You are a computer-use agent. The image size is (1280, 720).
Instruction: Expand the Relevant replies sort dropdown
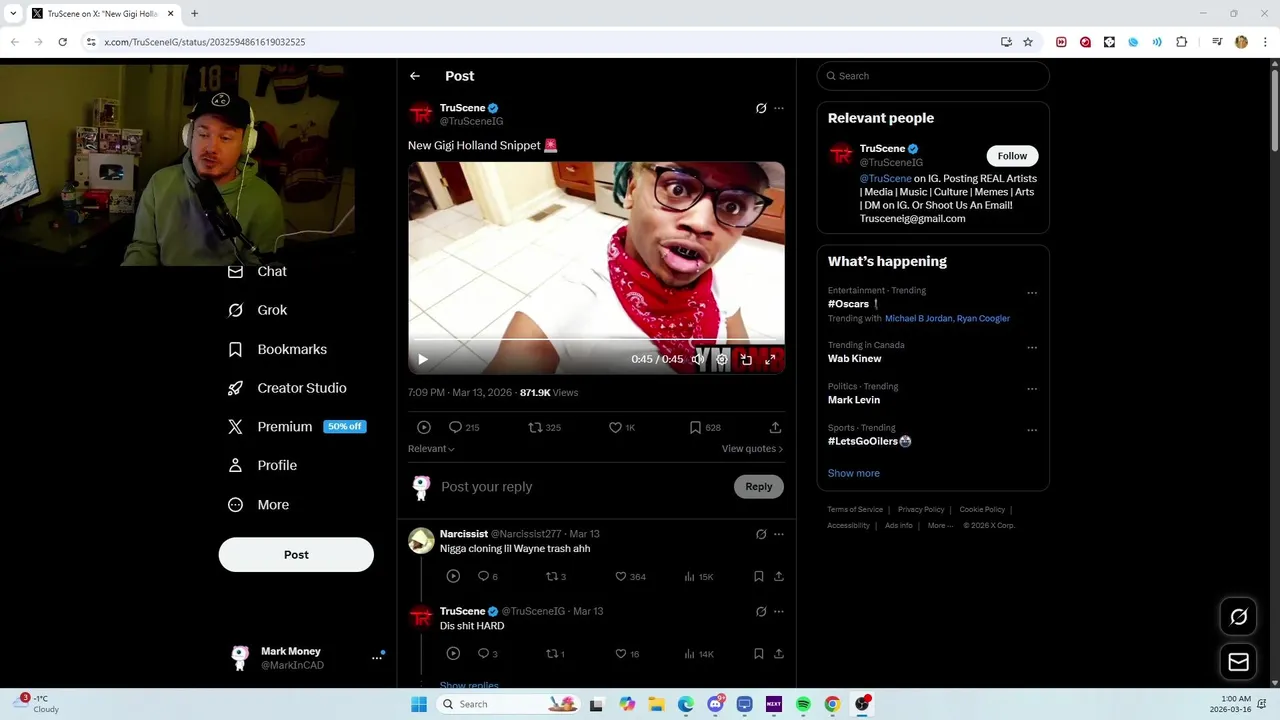click(x=431, y=449)
